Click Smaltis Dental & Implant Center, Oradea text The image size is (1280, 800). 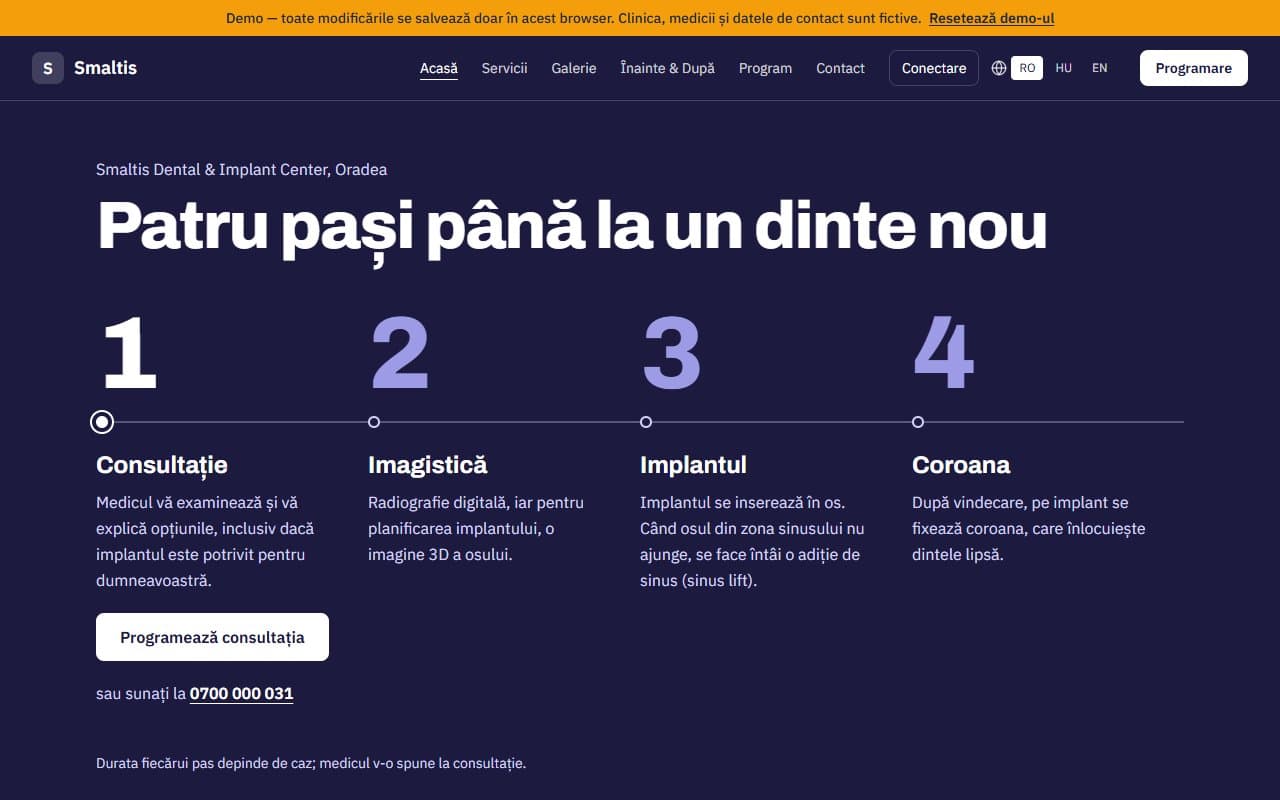pyautogui.click(x=241, y=170)
